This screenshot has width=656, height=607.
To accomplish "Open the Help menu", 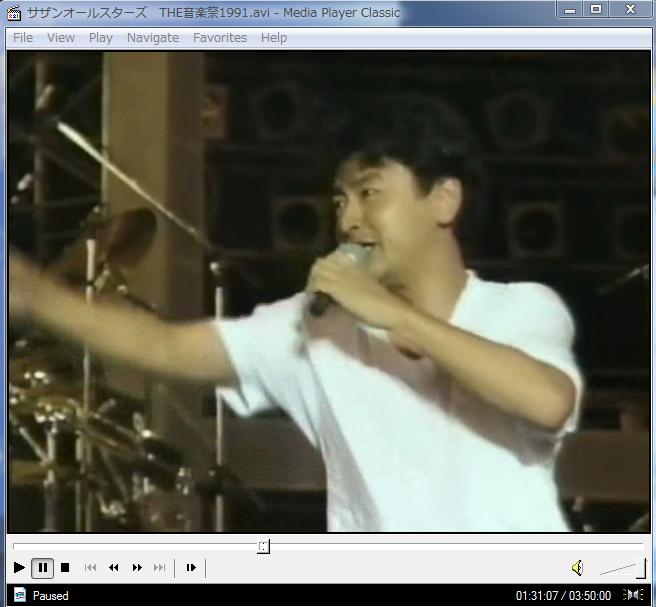I will pyautogui.click(x=274, y=38).
